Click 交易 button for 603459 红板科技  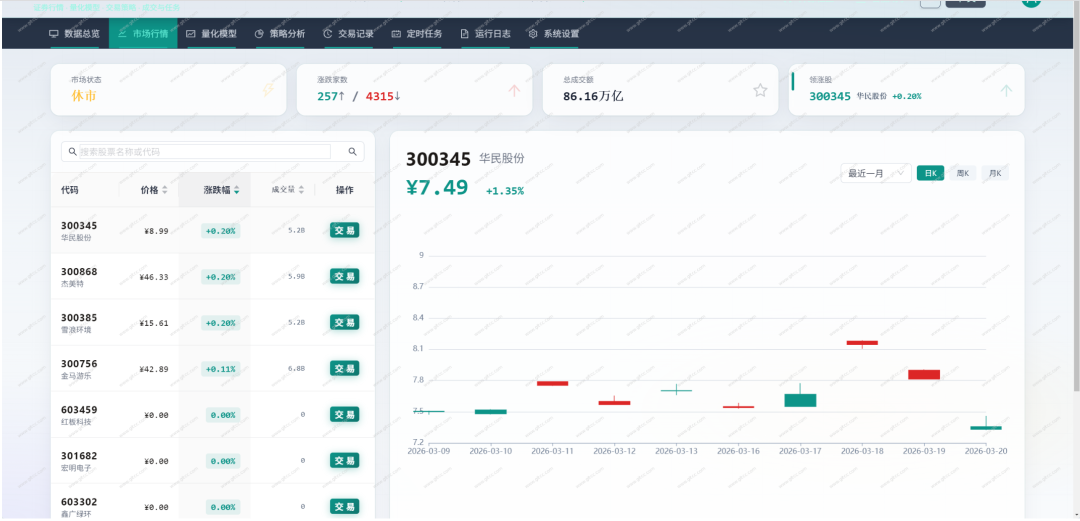pyautogui.click(x=344, y=414)
